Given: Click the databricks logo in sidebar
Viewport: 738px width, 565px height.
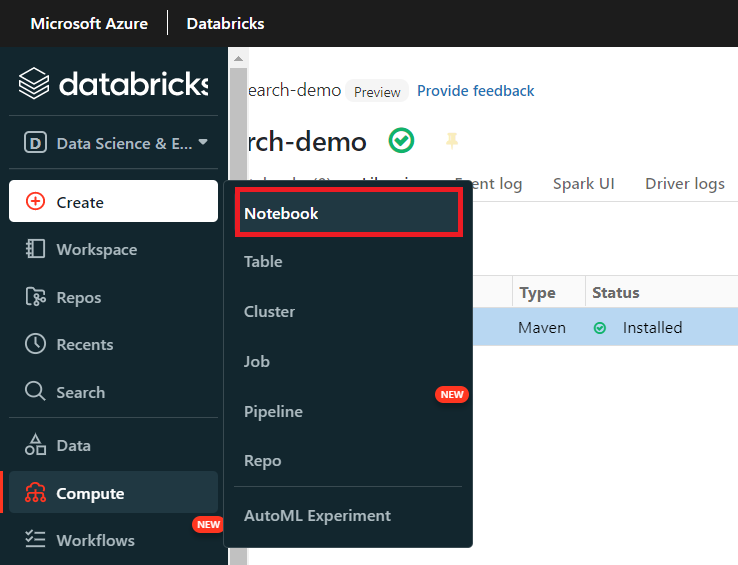Looking at the screenshot, I should tap(113, 84).
